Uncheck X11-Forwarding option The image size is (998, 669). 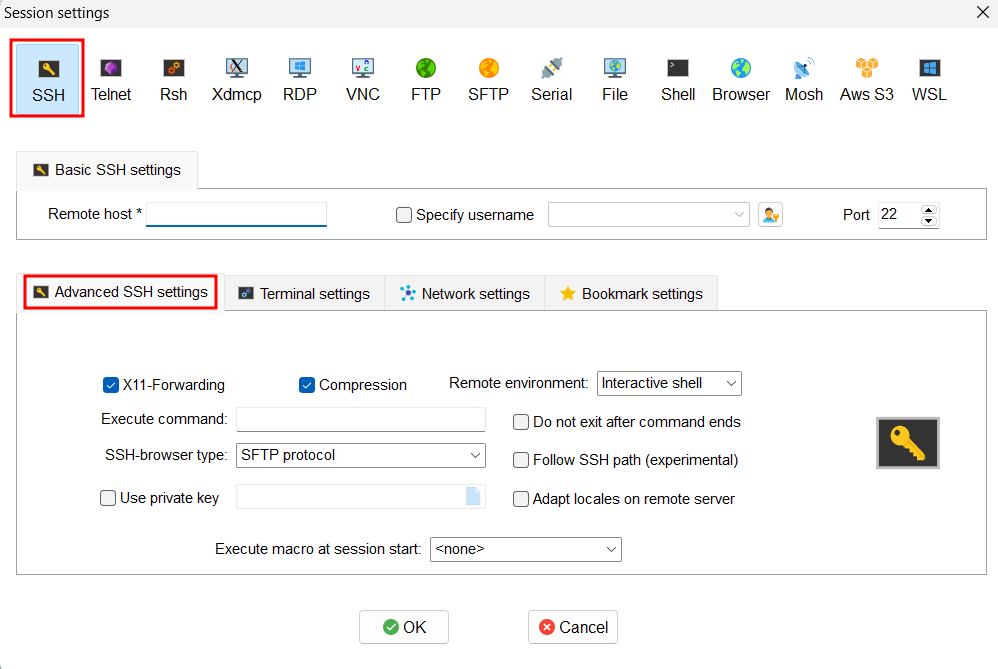pos(111,385)
